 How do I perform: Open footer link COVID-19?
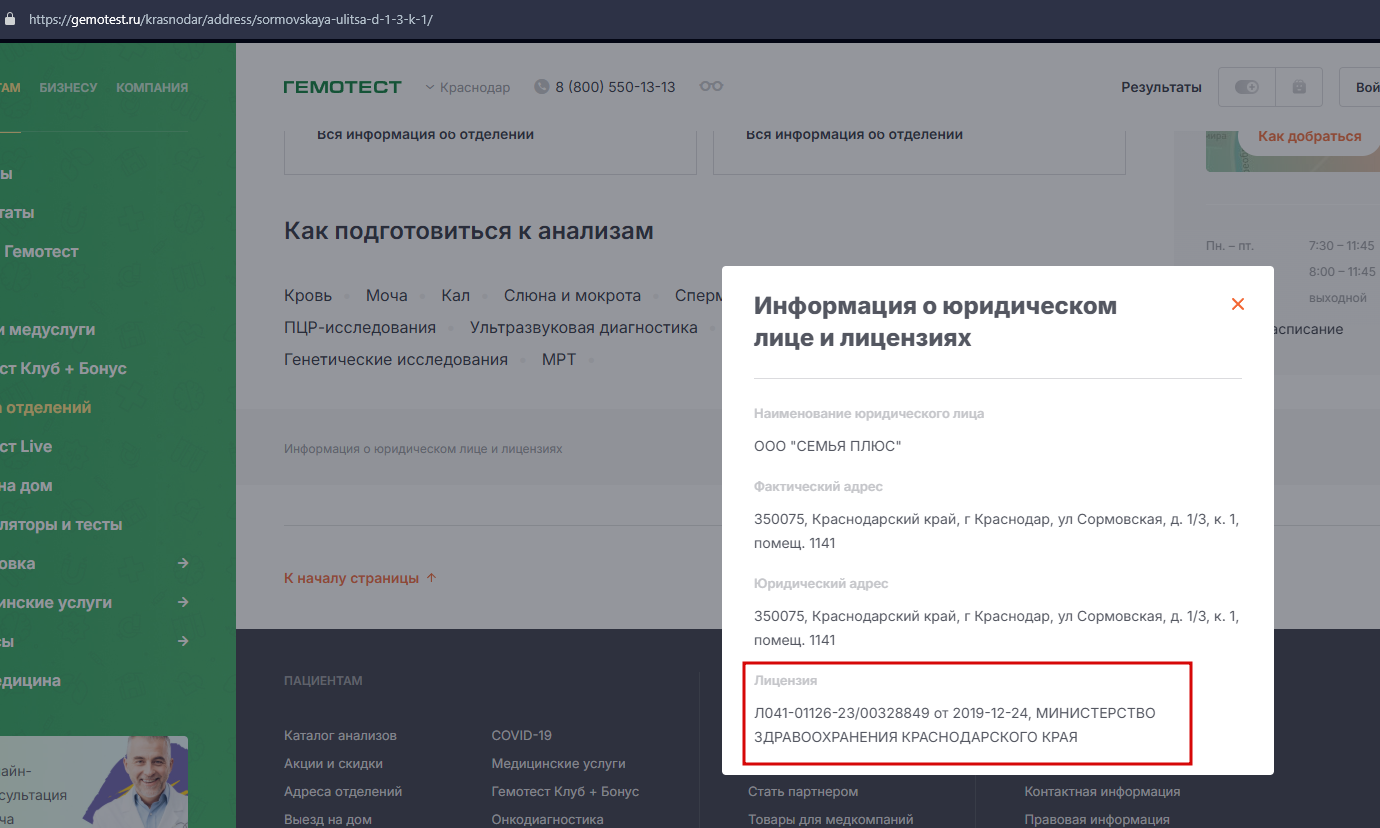[521, 735]
